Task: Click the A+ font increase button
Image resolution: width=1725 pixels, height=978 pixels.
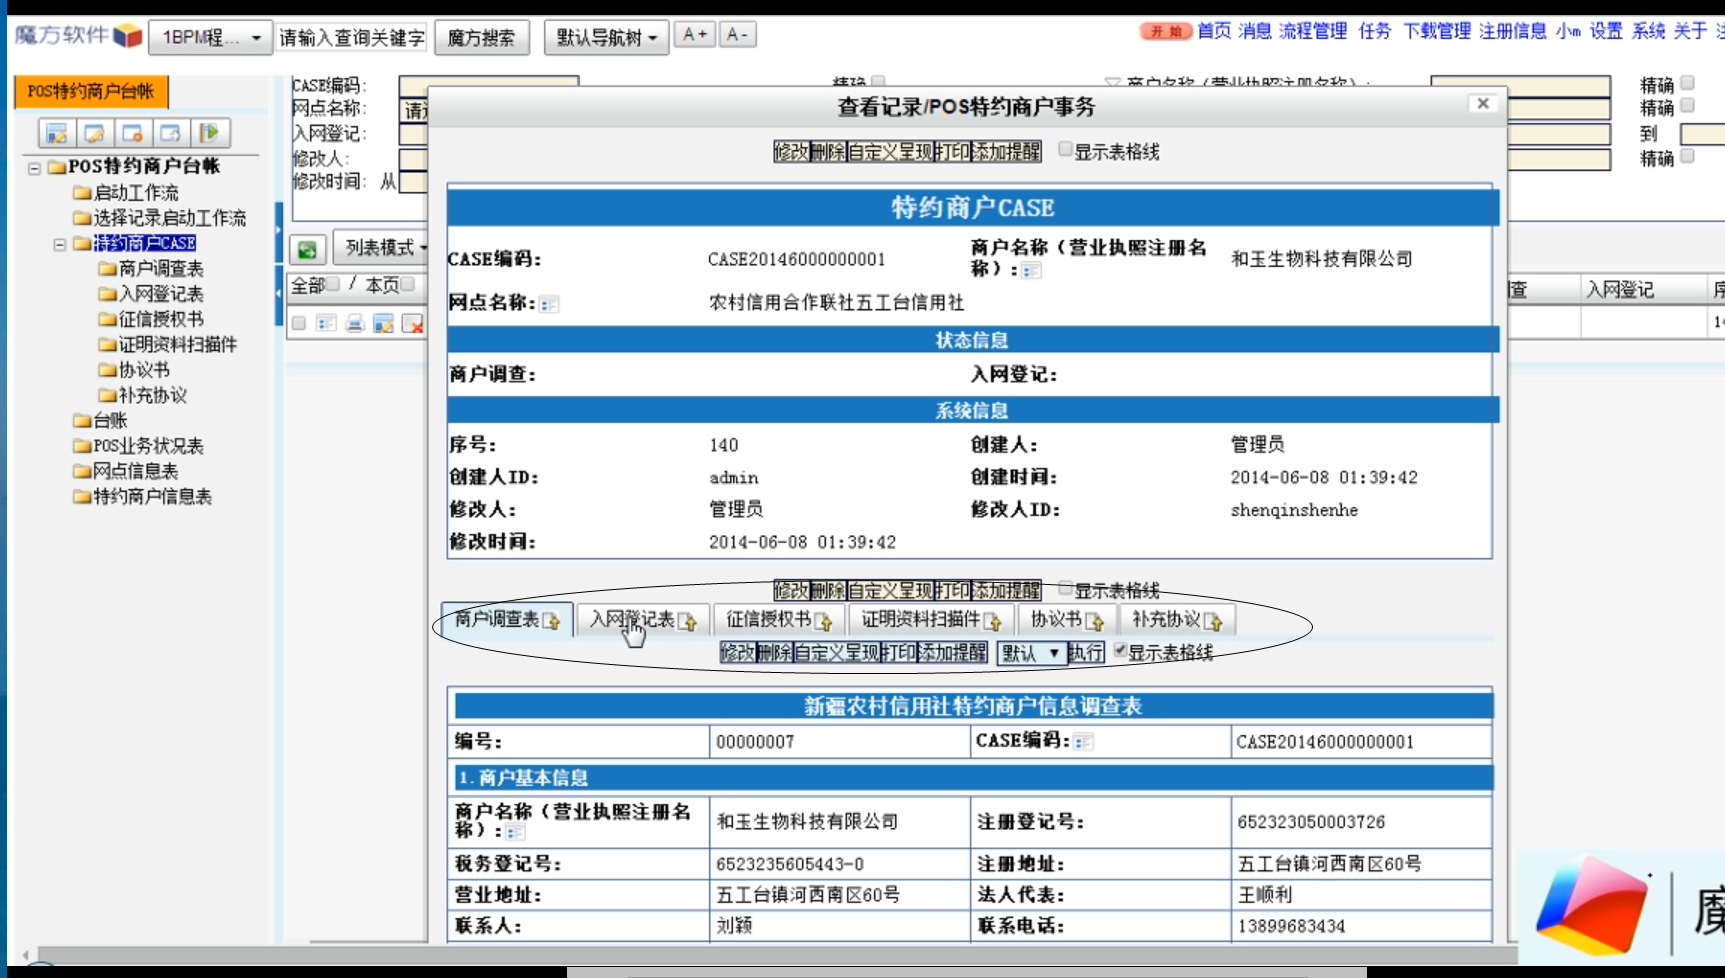Action: (x=695, y=35)
